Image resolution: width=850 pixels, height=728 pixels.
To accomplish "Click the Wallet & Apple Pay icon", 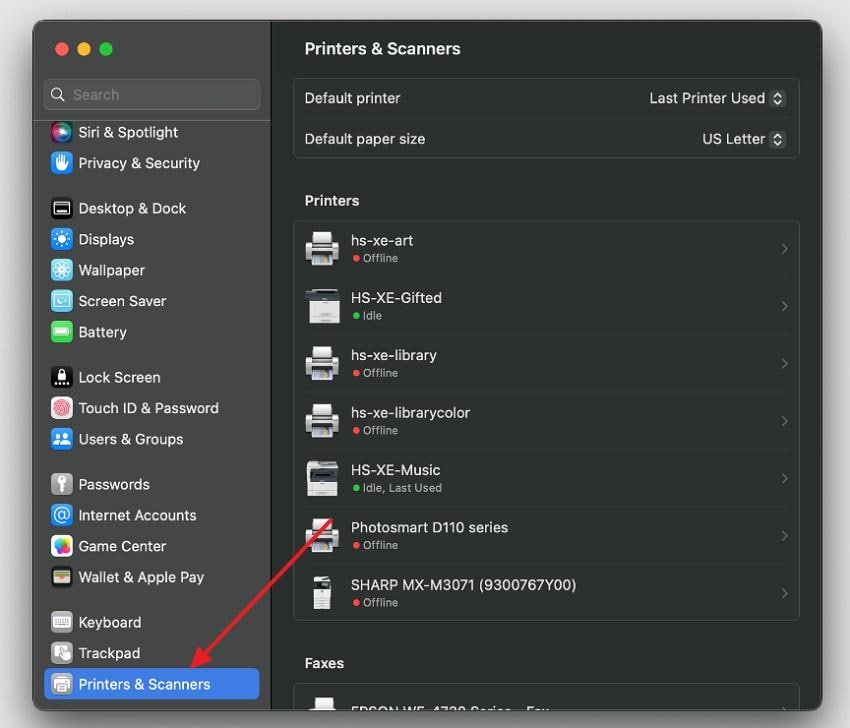I will (x=61, y=577).
